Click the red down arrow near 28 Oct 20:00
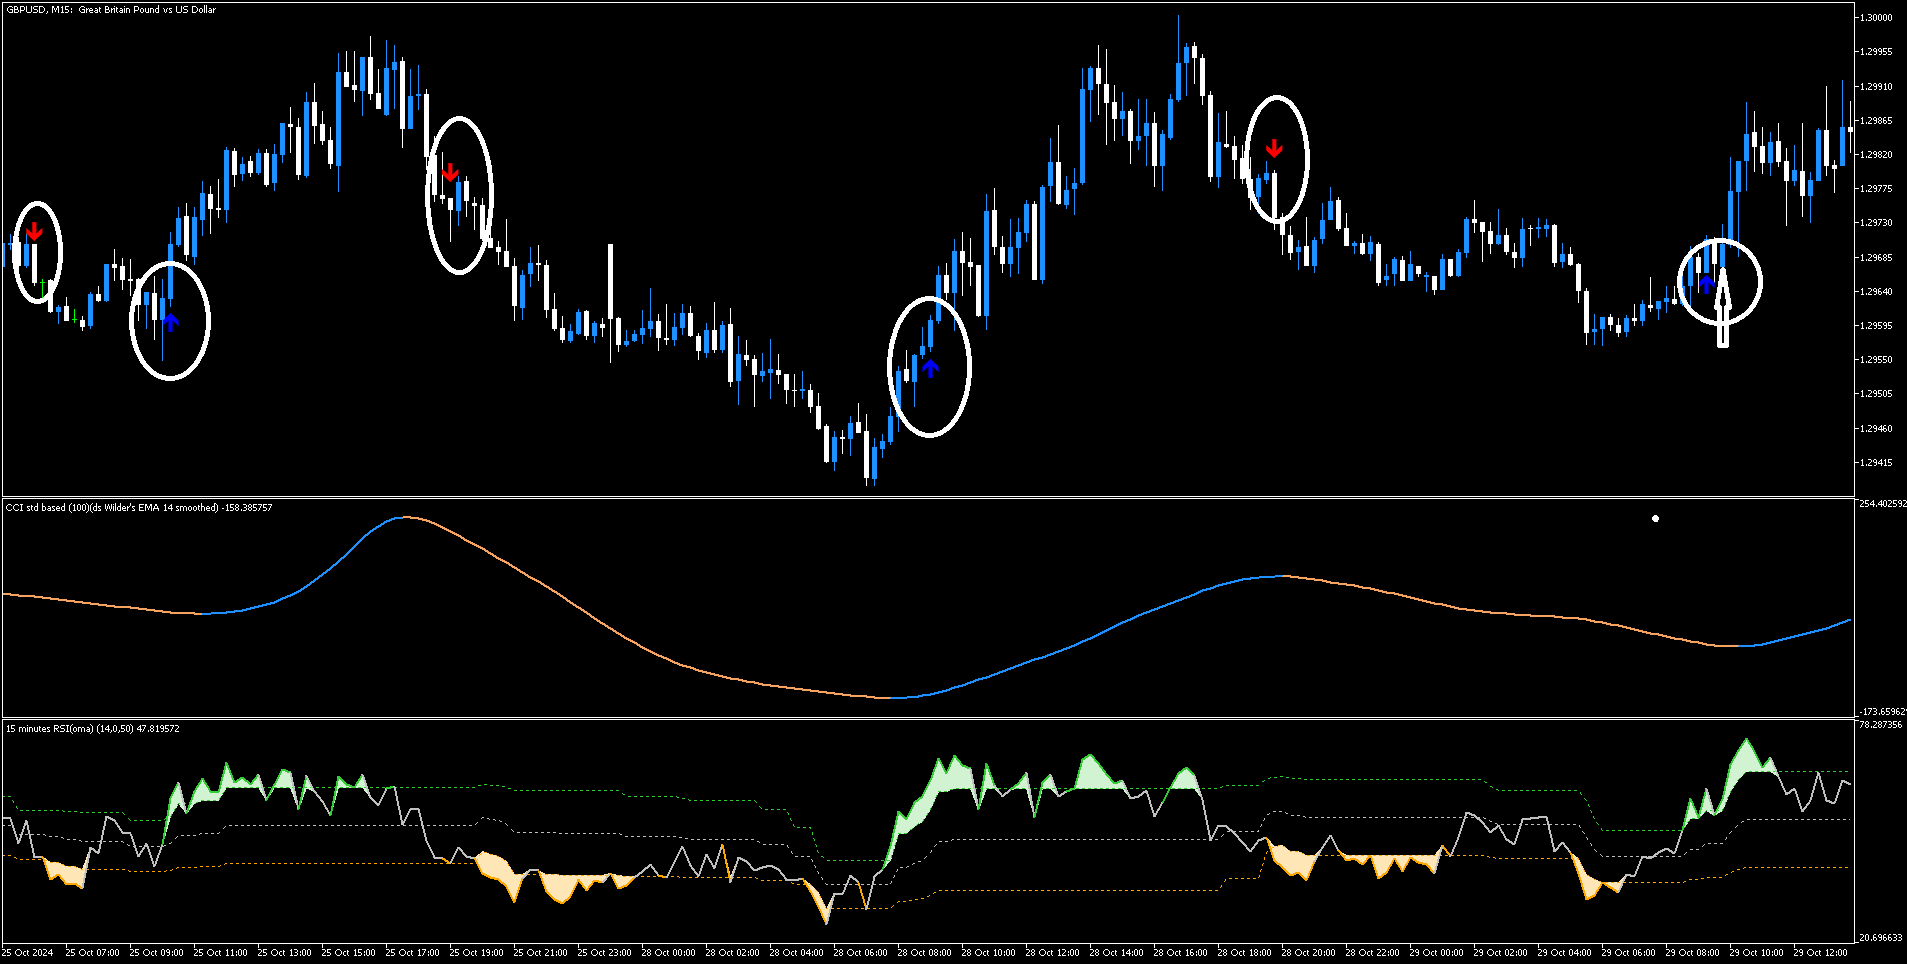 click(1274, 149)
